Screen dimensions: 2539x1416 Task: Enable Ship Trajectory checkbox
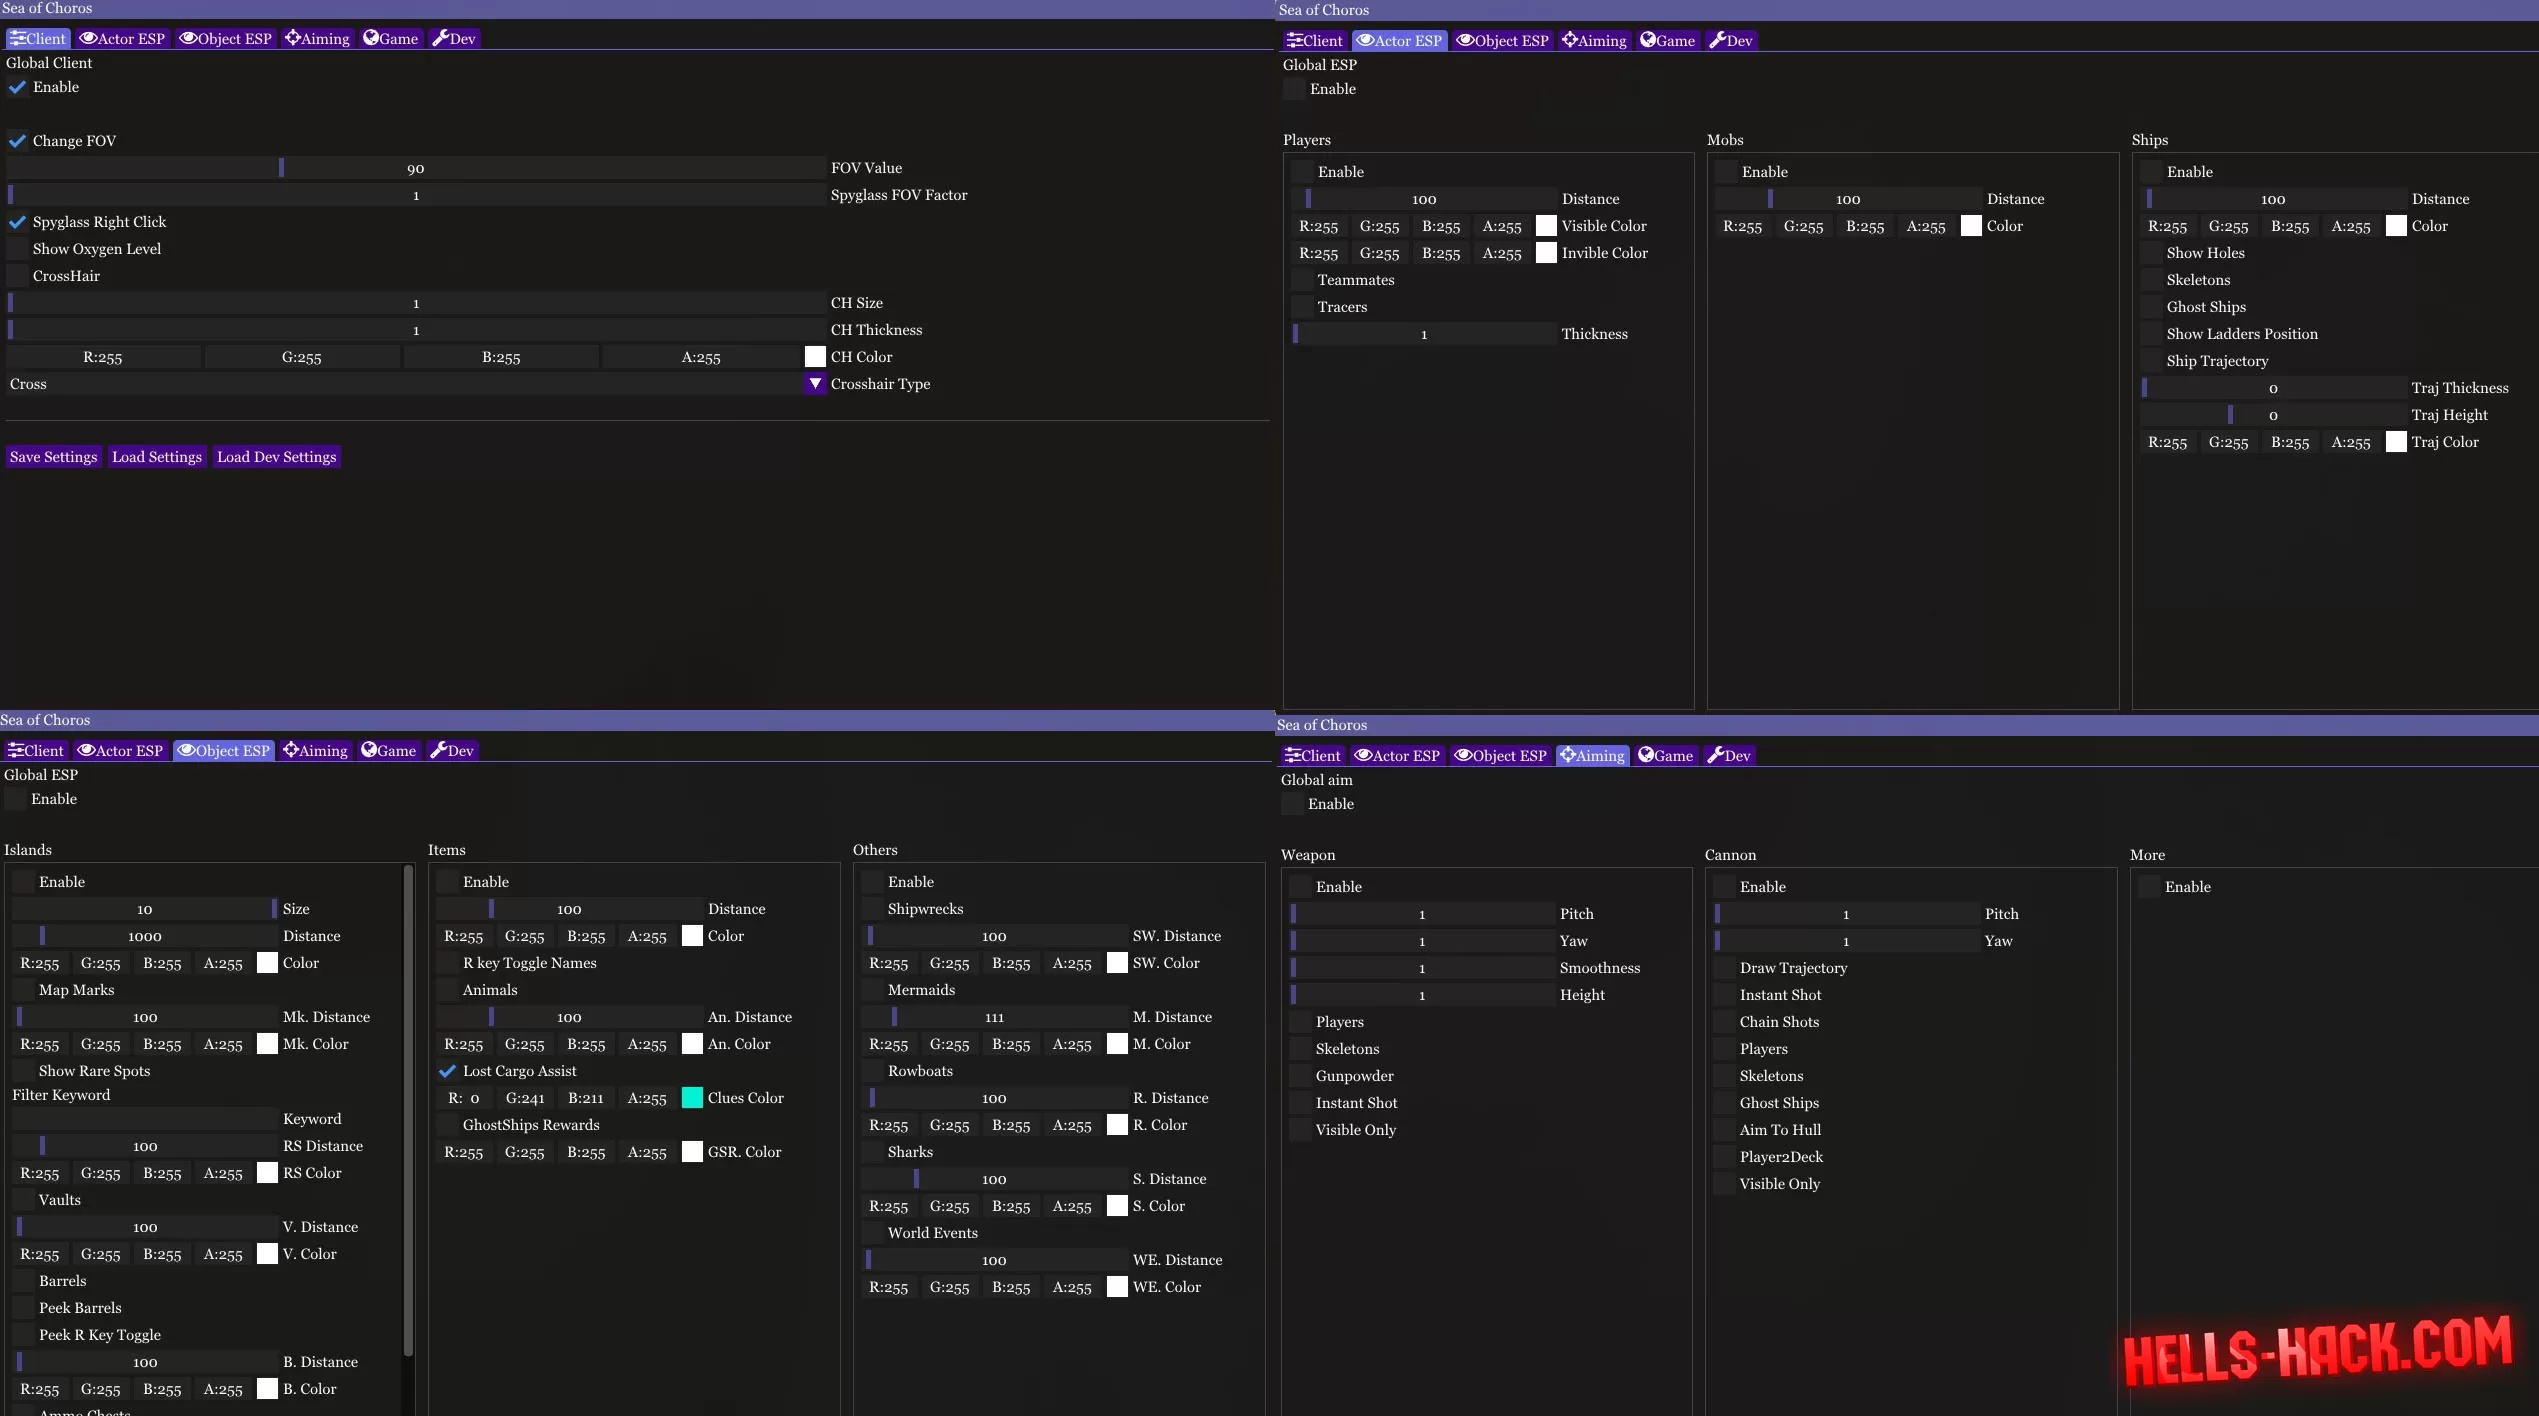tap(2151, 361)
